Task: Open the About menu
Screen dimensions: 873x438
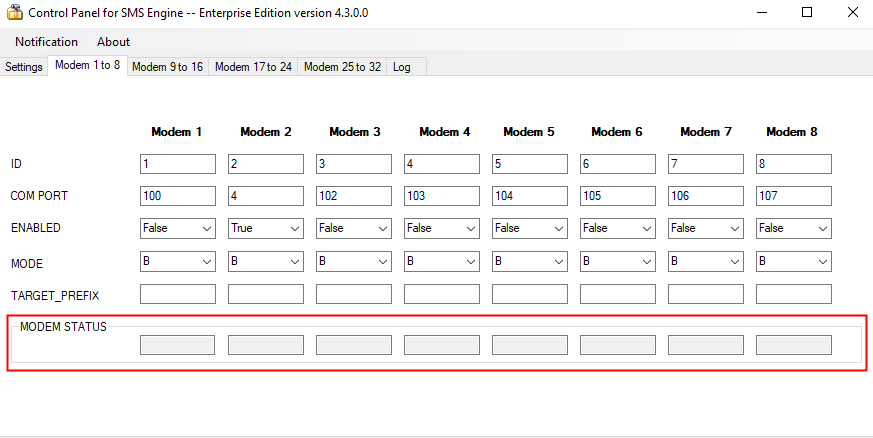Action: 113,42
